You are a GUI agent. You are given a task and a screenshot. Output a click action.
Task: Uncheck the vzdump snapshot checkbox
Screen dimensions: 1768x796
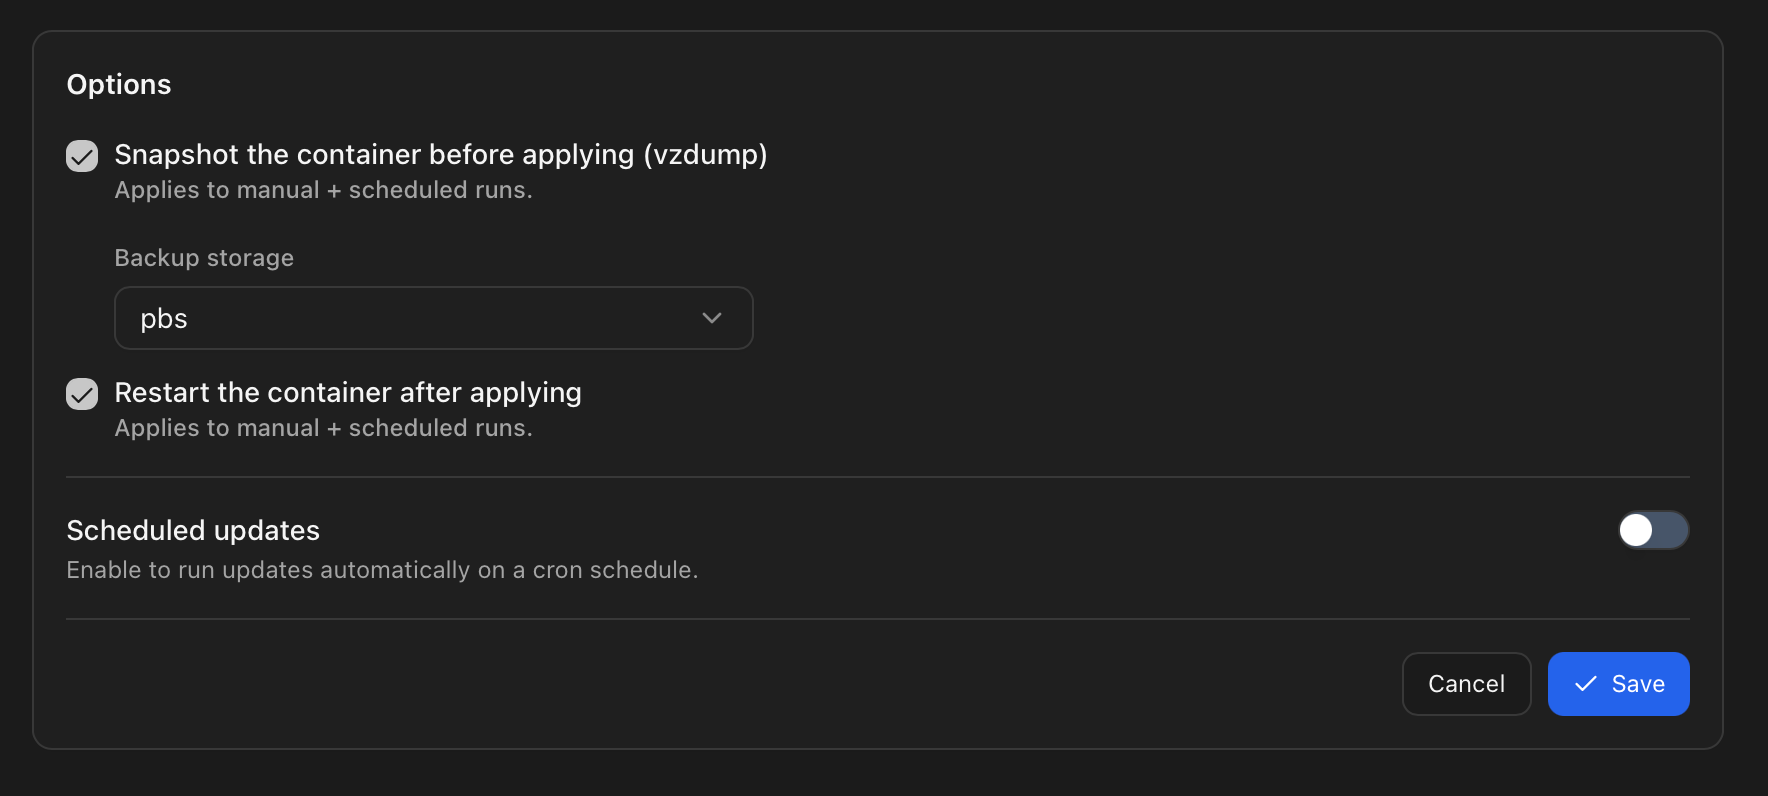point(82,156)
